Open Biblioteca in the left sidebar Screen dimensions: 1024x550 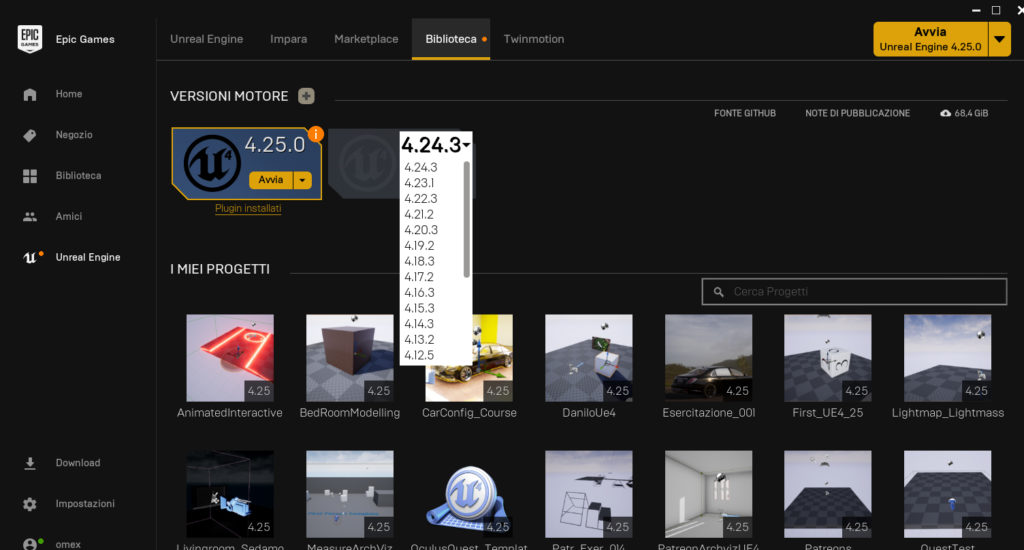pyautogui.click(x=78, y=176)
